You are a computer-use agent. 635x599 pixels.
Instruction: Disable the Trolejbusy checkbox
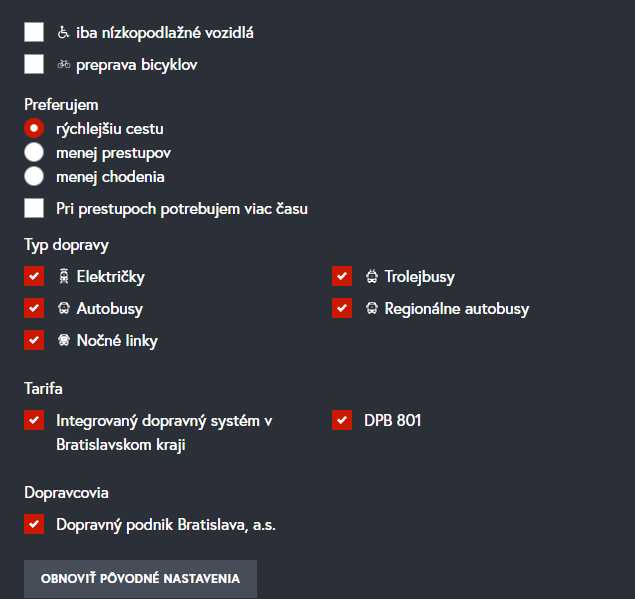pos(342,276)
